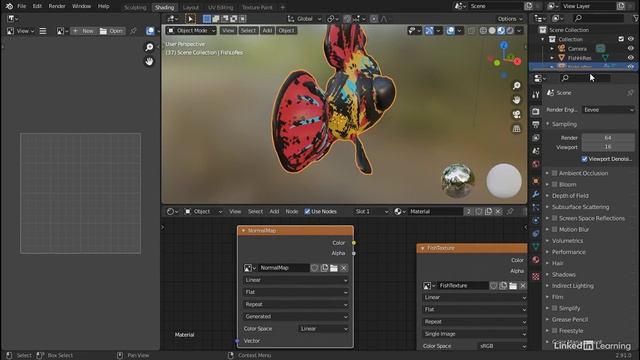
Task: Open the Slot 1 dropdown
Action: click(x=371, y=211)
